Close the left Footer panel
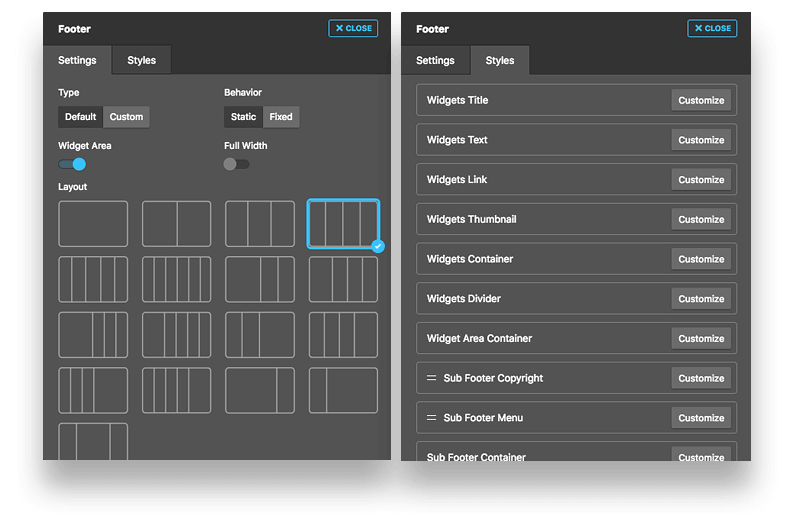The image size is (800, 515). tap(353, 28)
